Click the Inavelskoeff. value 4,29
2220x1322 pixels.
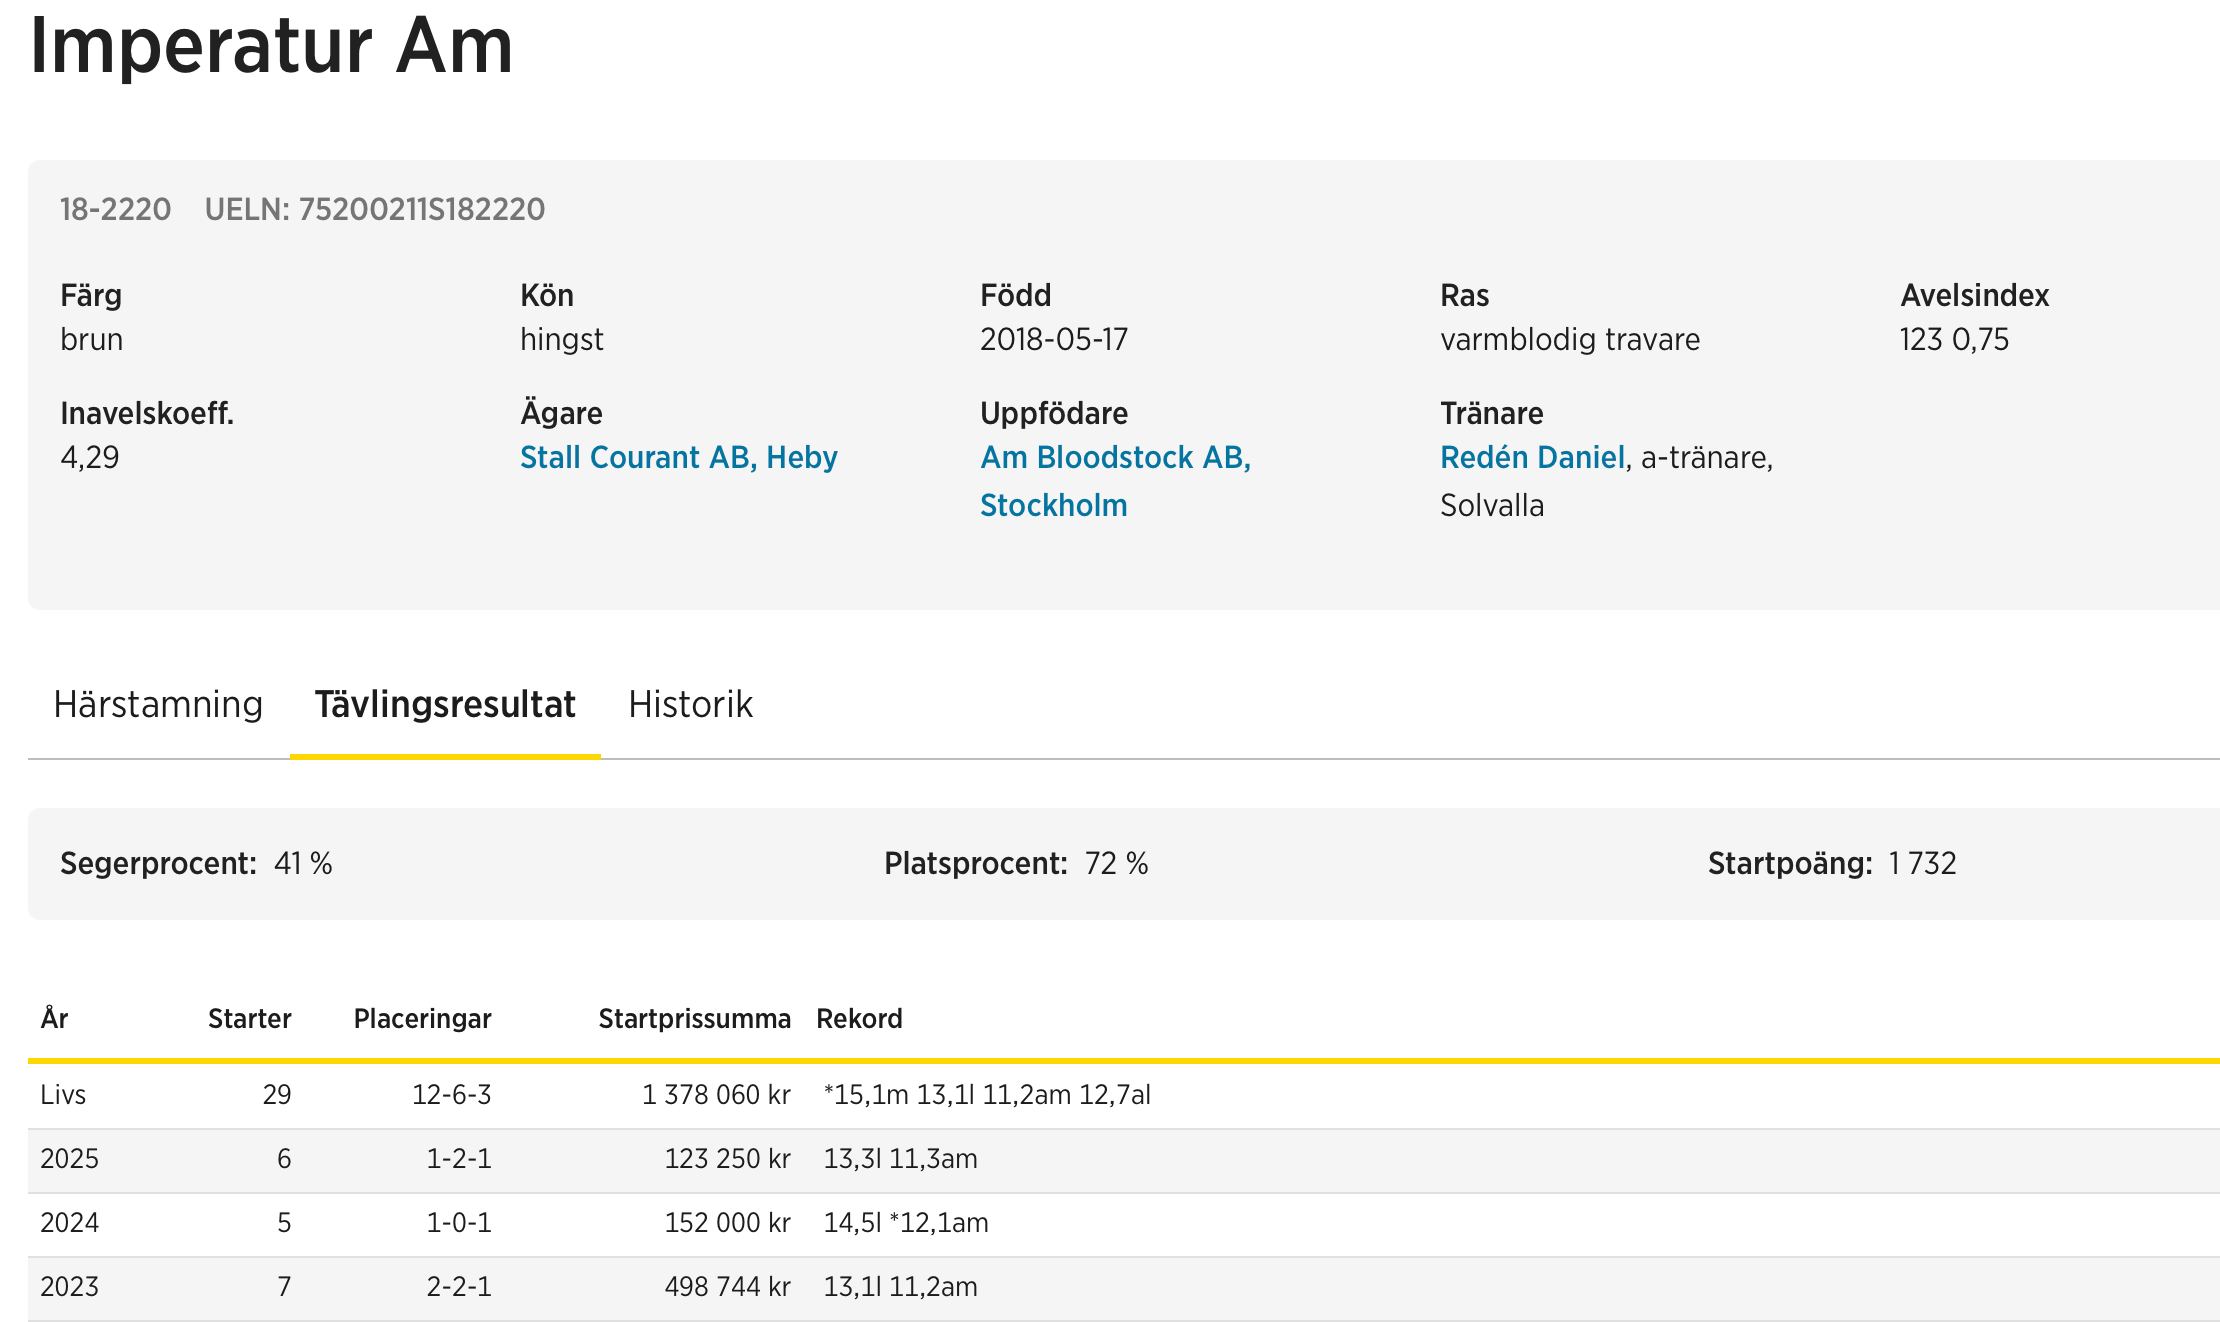coord(90,458)
